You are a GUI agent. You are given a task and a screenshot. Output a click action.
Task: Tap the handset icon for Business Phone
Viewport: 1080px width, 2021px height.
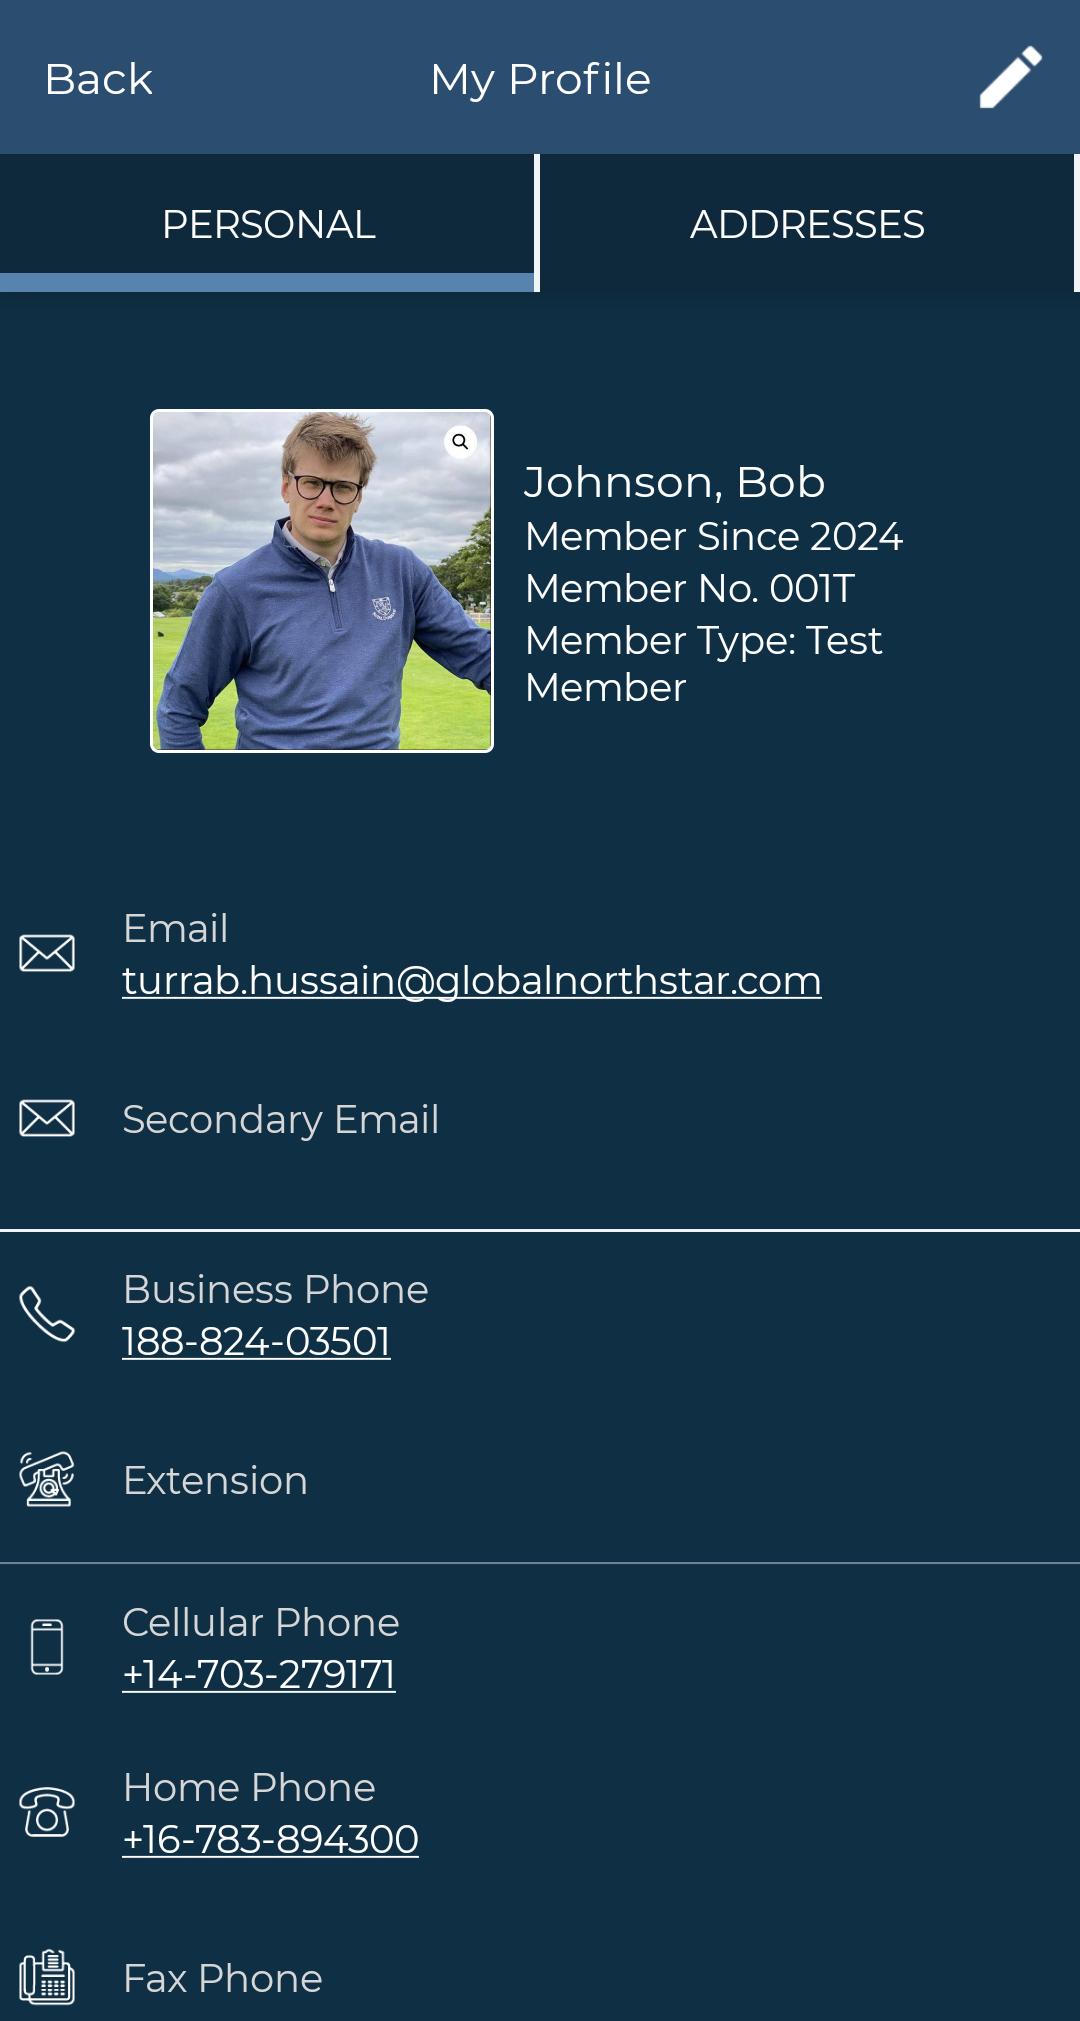click(47, 1313)
